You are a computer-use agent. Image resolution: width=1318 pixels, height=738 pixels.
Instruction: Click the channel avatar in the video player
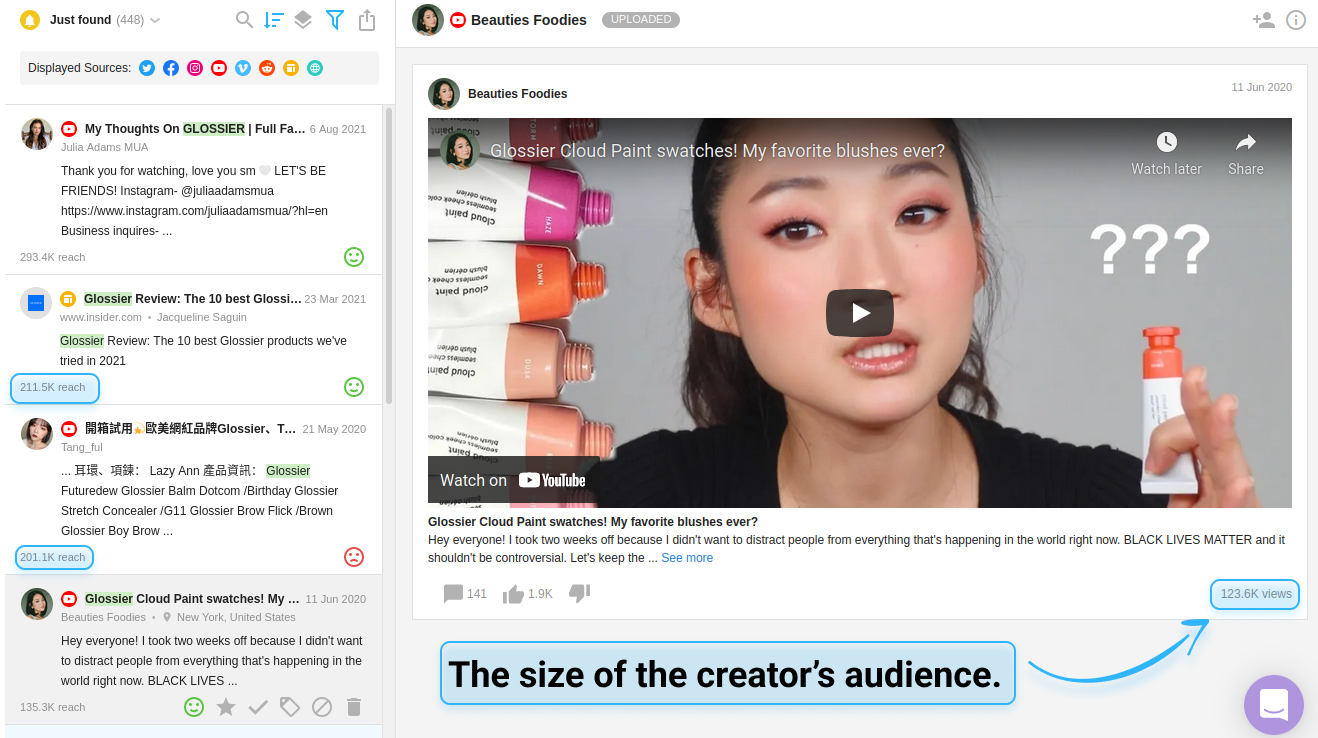pos(460,150)
